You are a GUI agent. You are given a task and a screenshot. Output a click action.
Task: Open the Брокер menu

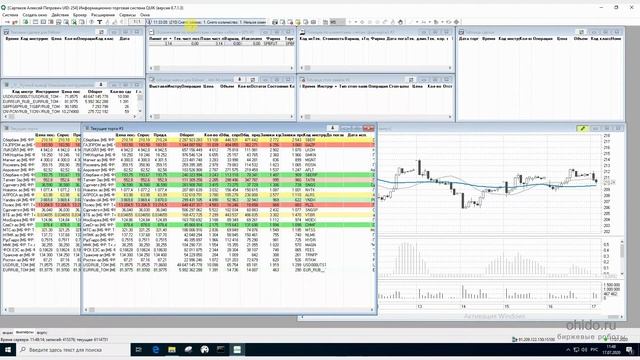[x=80, y=15]
